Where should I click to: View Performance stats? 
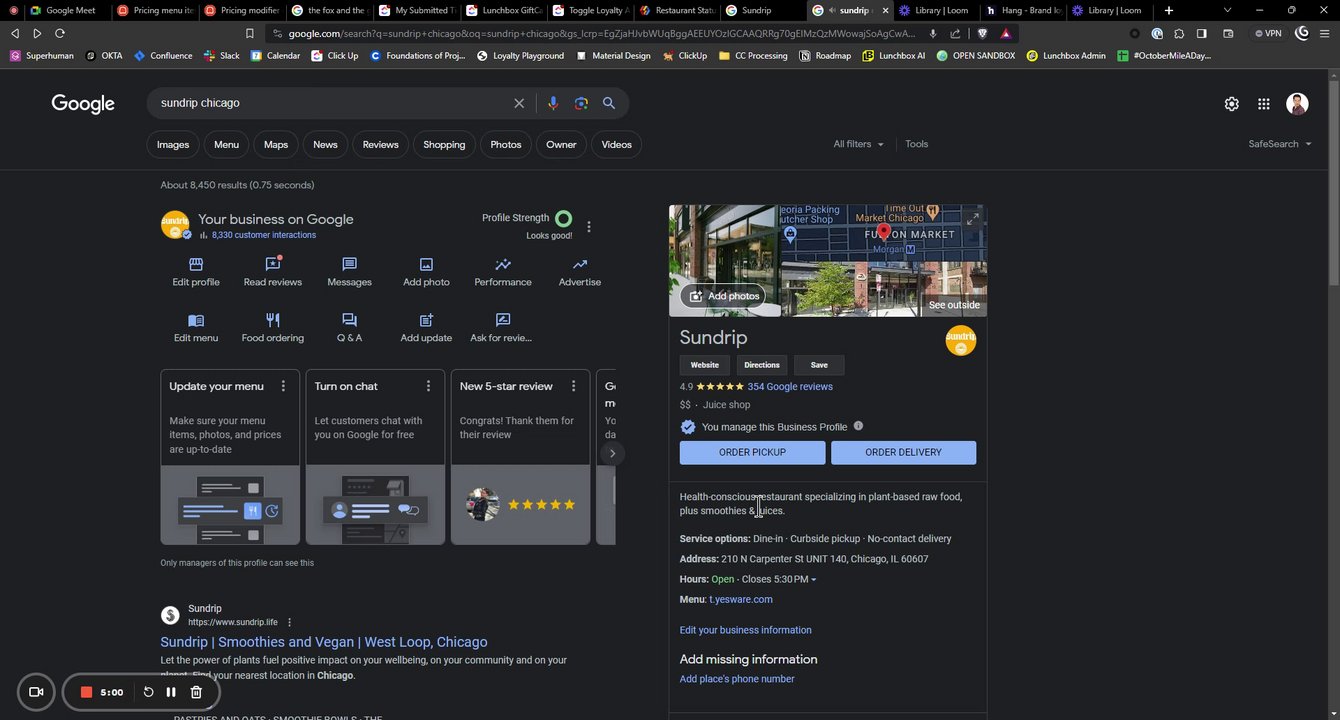[503, 272]
